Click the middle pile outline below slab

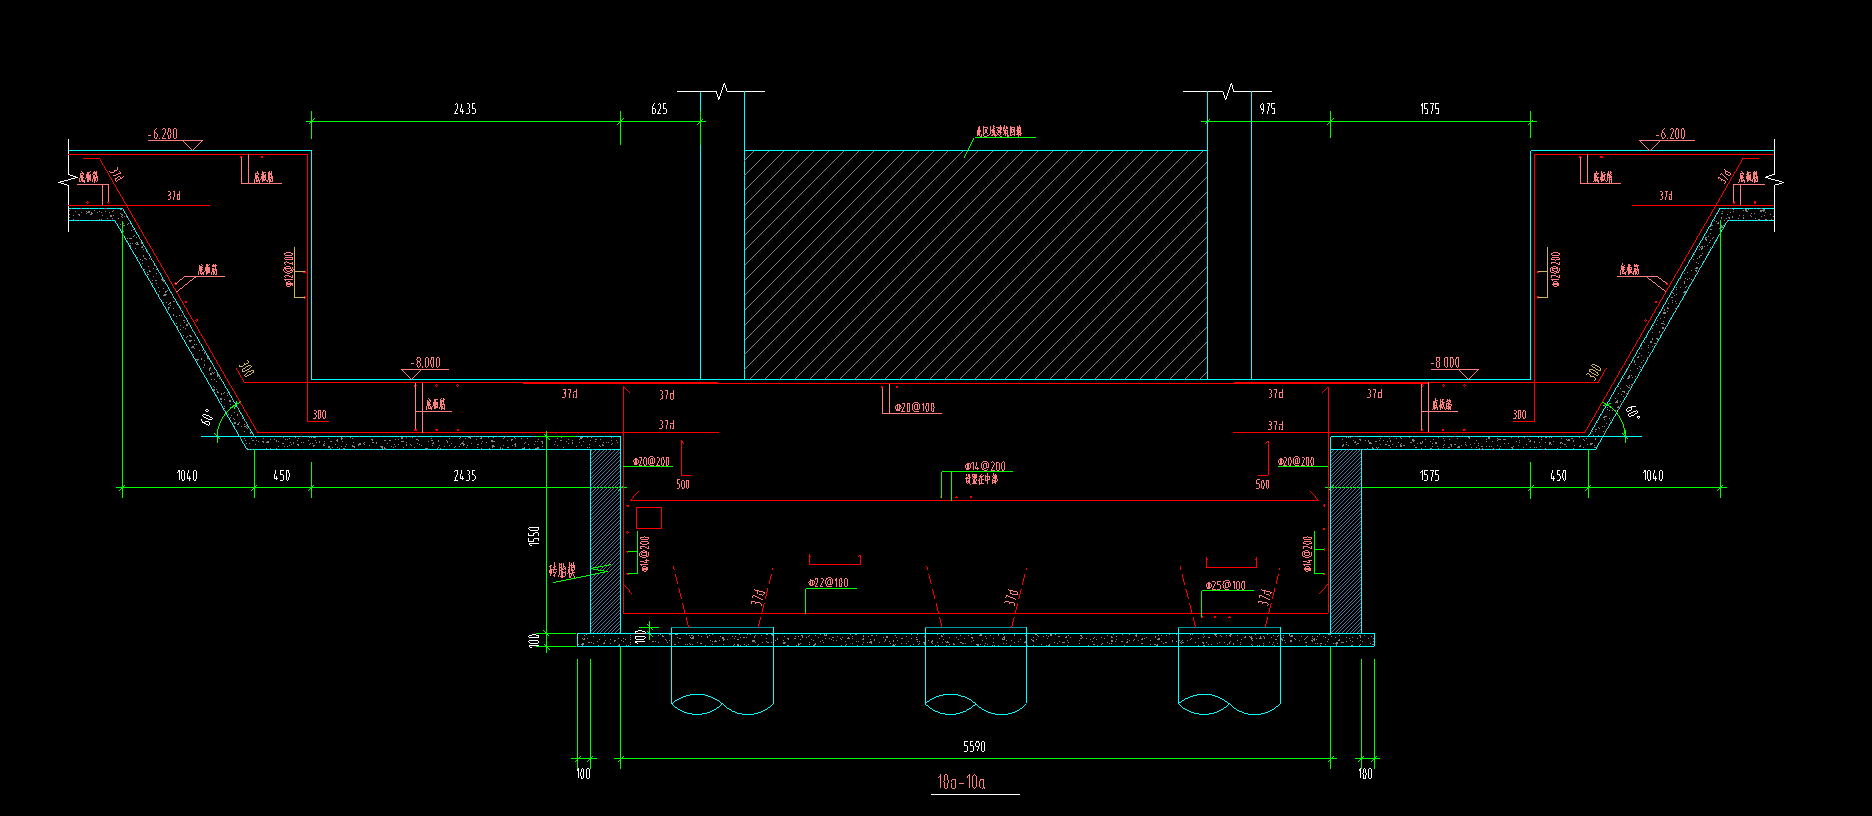tap(976, 672)
